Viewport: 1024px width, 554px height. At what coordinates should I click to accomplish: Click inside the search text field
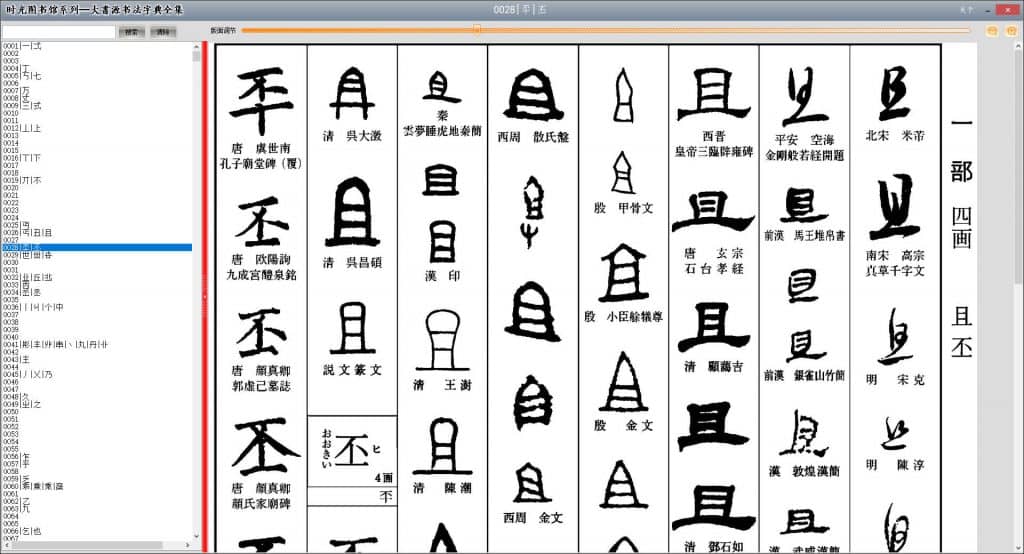click(58, 32)
